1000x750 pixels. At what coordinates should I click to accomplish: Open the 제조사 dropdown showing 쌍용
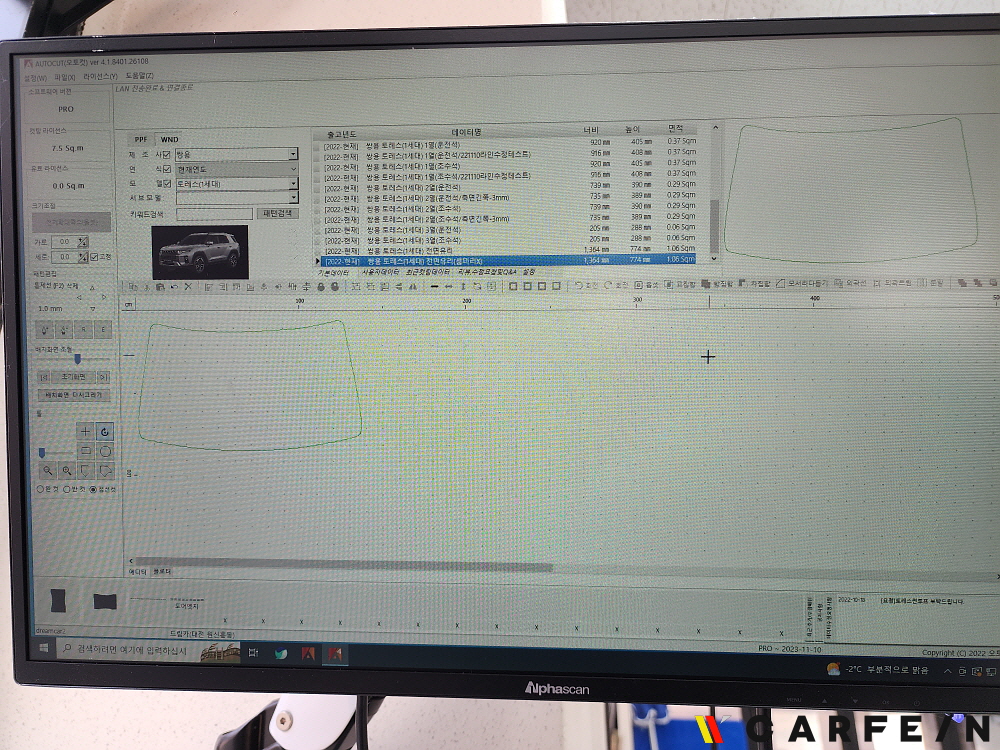(x=293, y=155)
